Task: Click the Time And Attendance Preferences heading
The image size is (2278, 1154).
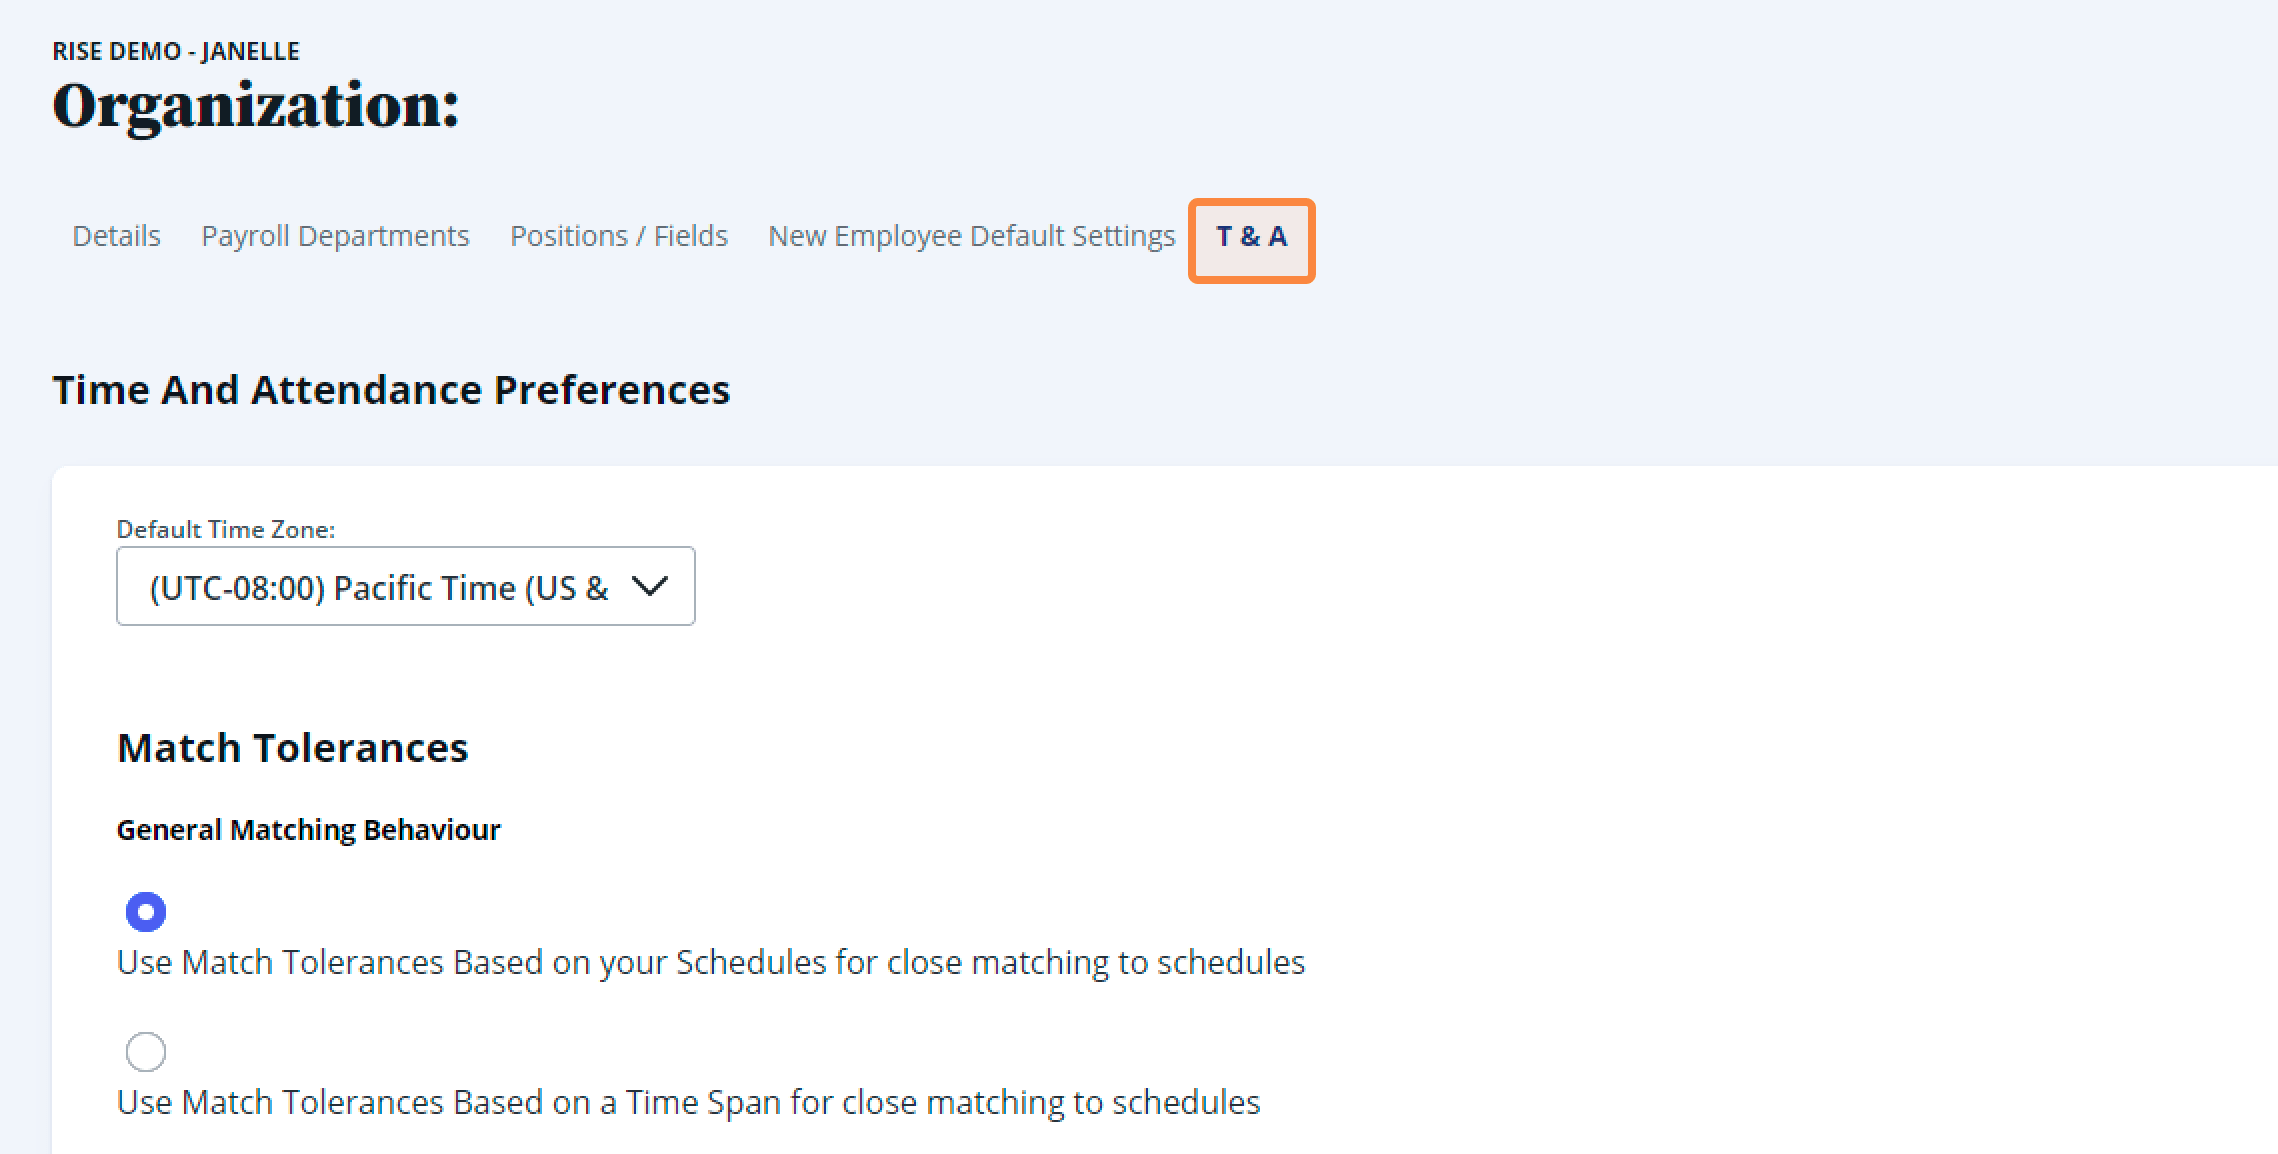Action: coord(392,390)
